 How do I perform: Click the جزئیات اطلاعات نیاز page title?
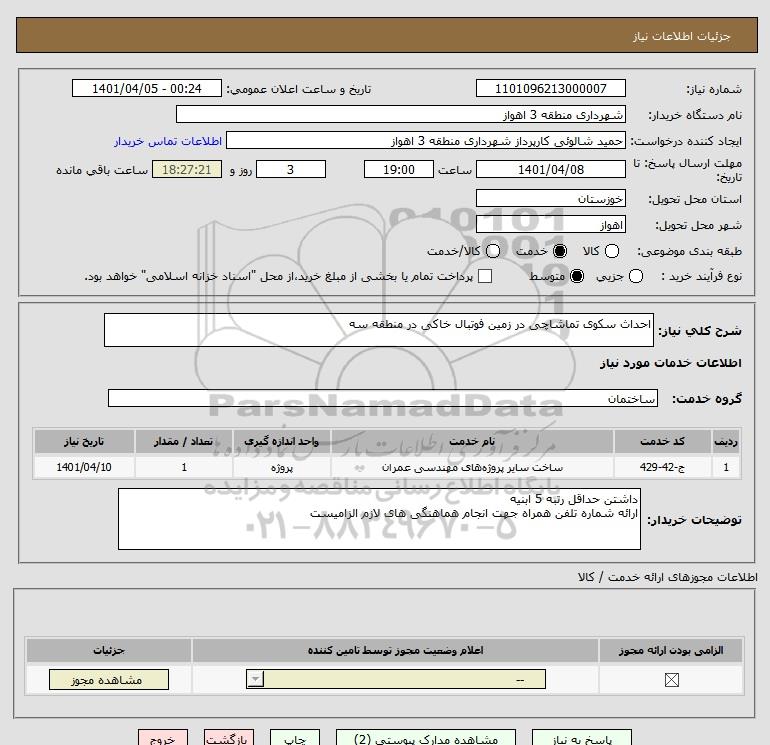pos(682,36)
